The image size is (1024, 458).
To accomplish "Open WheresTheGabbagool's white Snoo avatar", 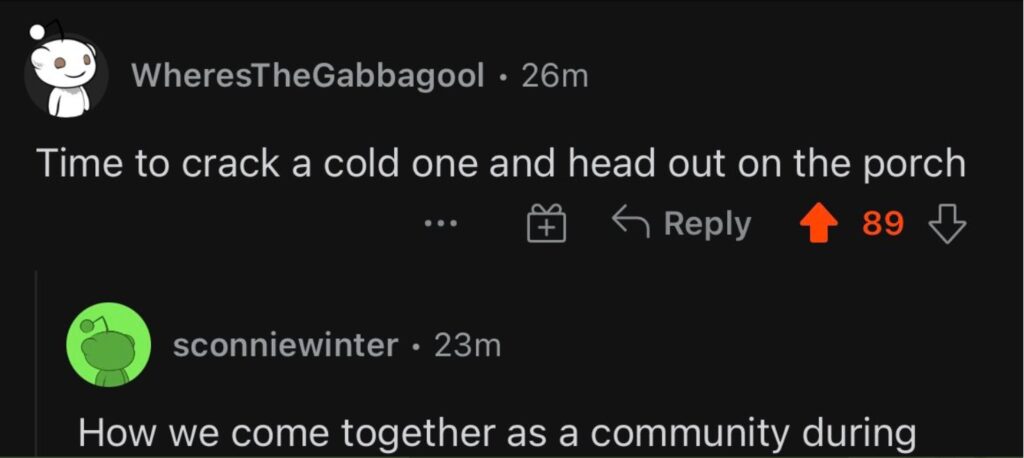I will pyautogui.click(x=65, y=74).
